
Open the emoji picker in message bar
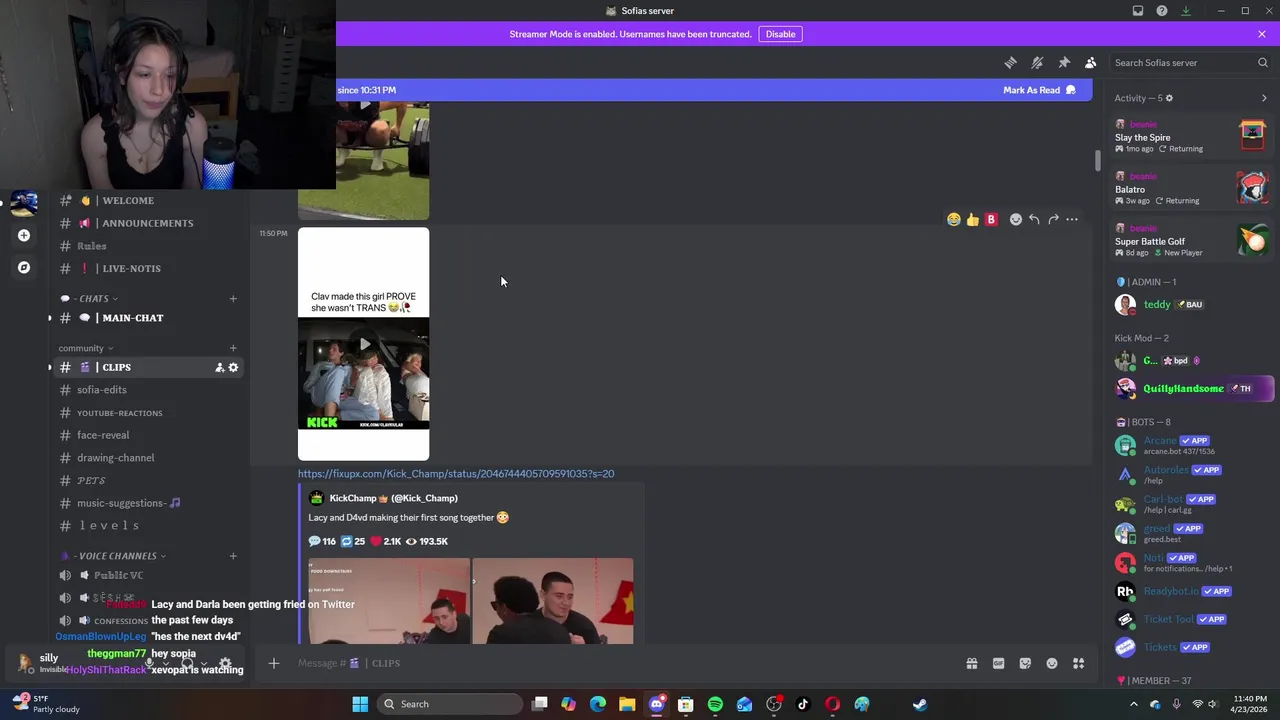(1052, 663)
